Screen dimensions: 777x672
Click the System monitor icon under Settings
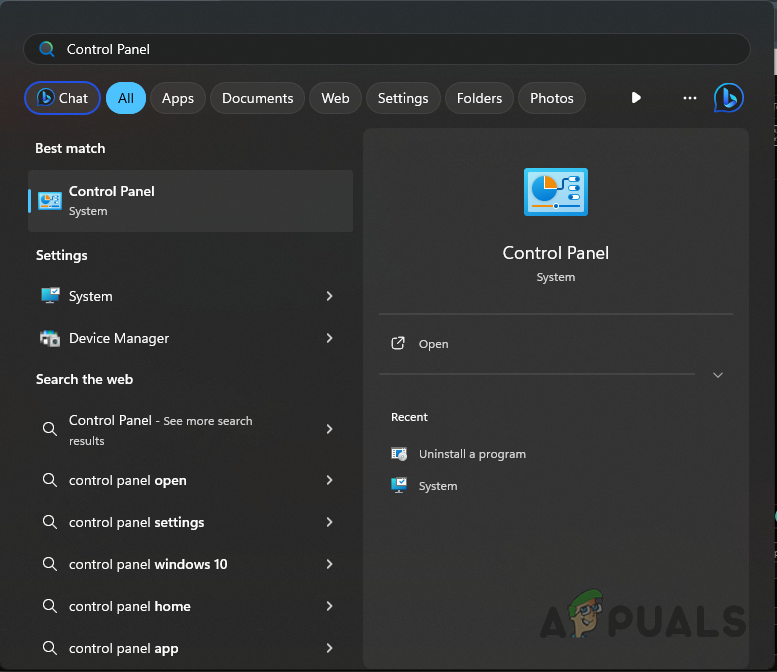pyautogui.click(x=50, y=295)
